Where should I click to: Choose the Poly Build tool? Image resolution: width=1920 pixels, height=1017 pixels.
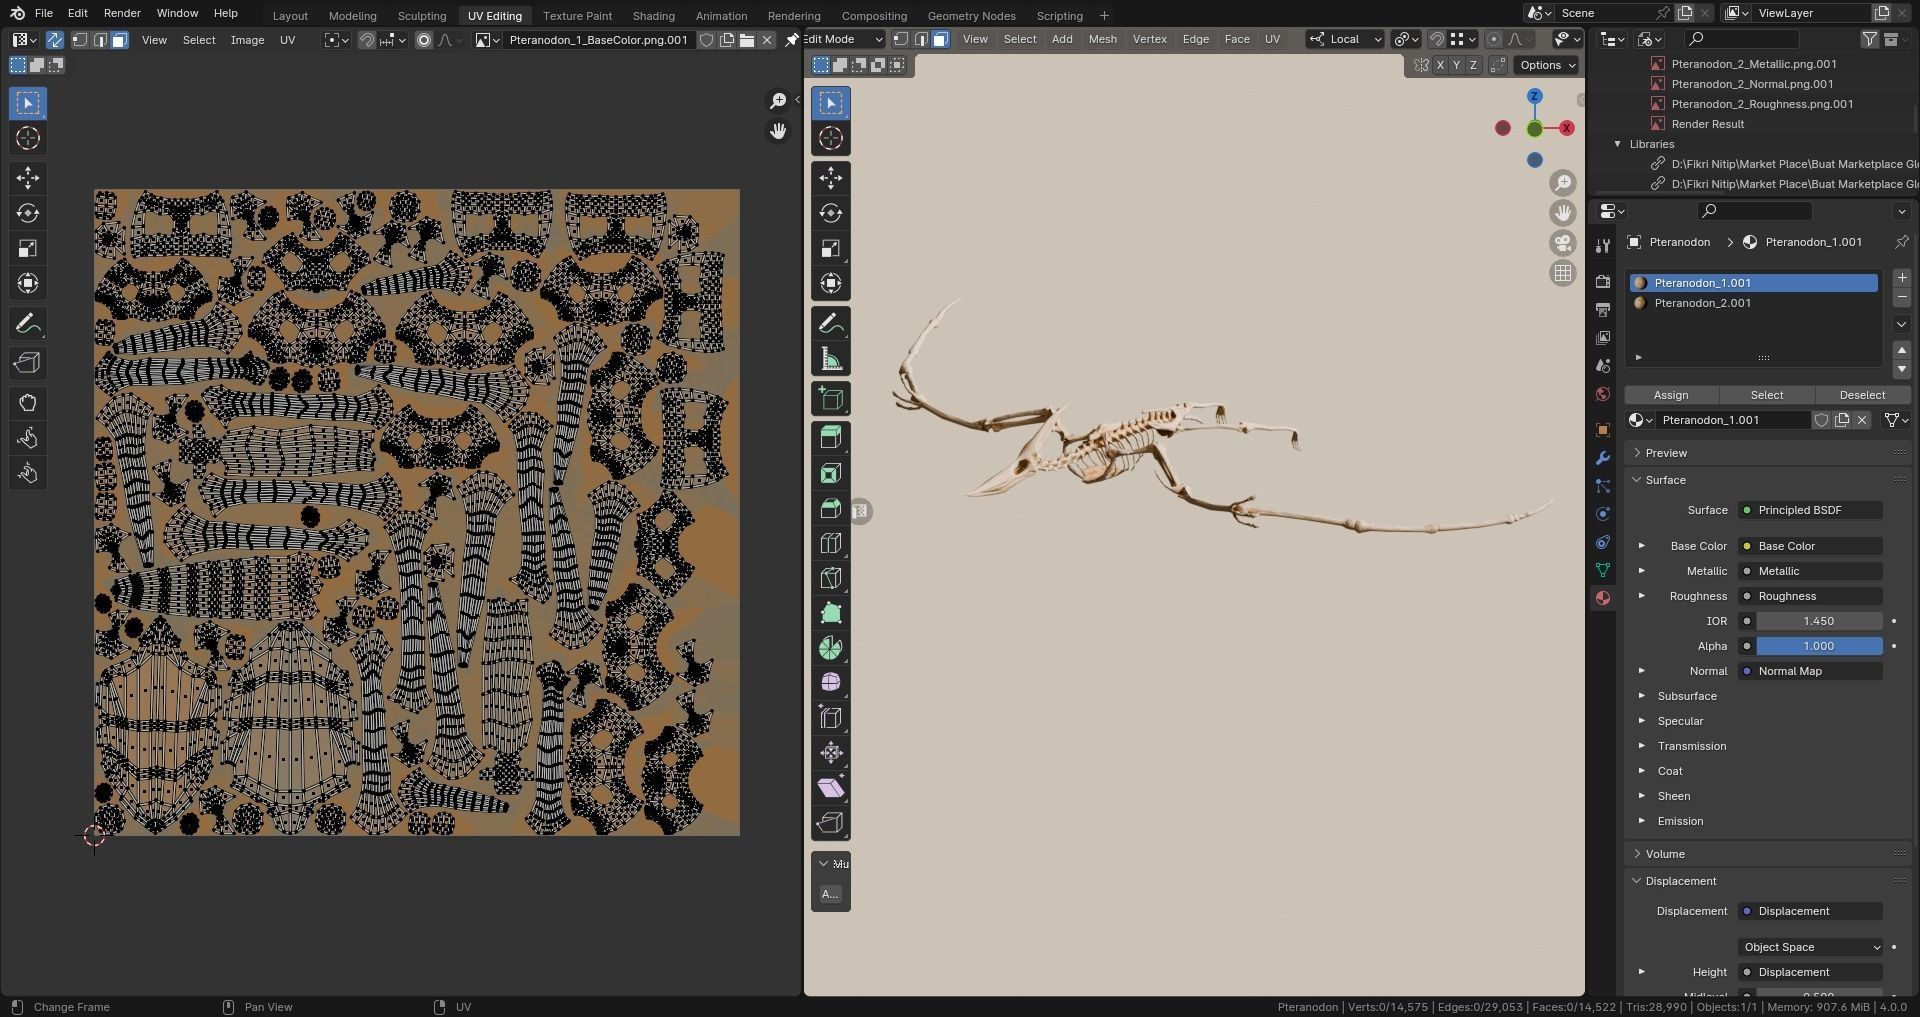point(831,613)
